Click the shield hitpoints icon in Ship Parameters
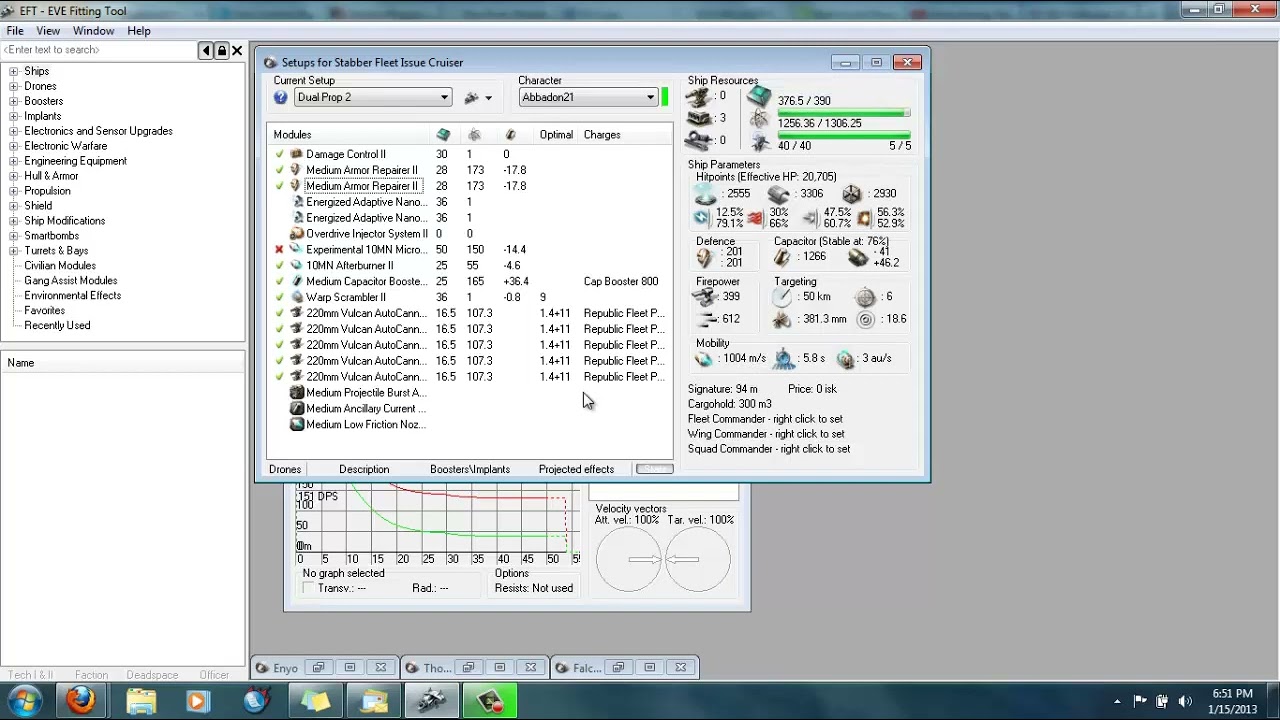This screenshot has width=1280, height=720. 707,194
